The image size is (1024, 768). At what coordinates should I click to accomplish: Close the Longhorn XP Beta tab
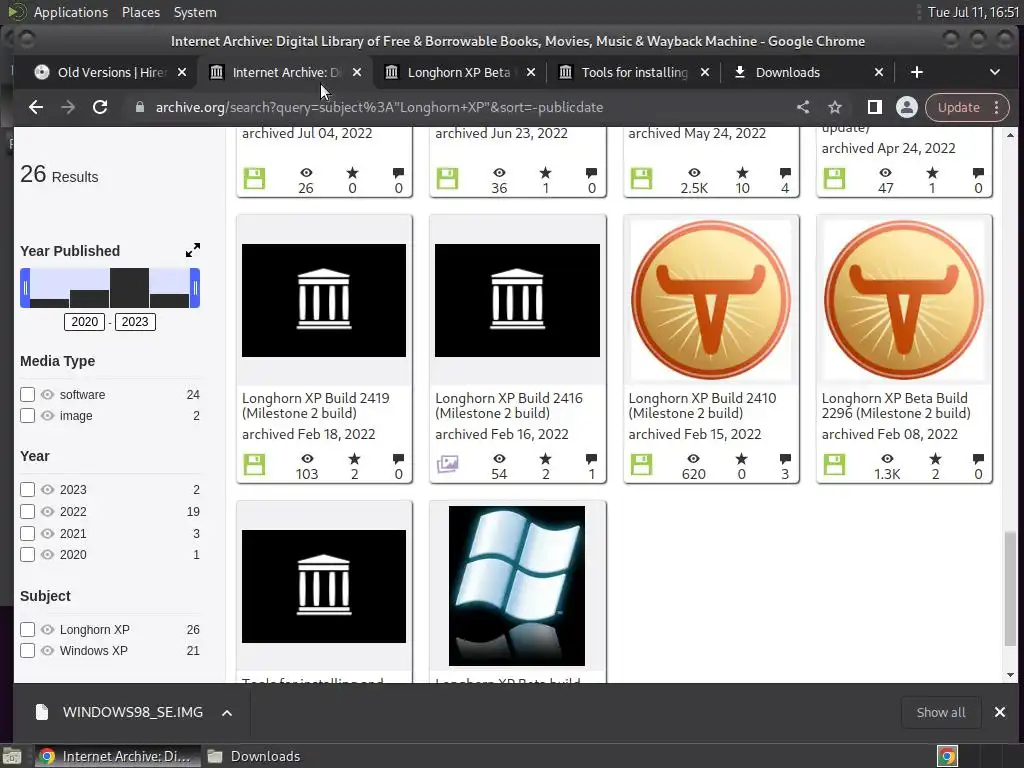click(531, 72)
